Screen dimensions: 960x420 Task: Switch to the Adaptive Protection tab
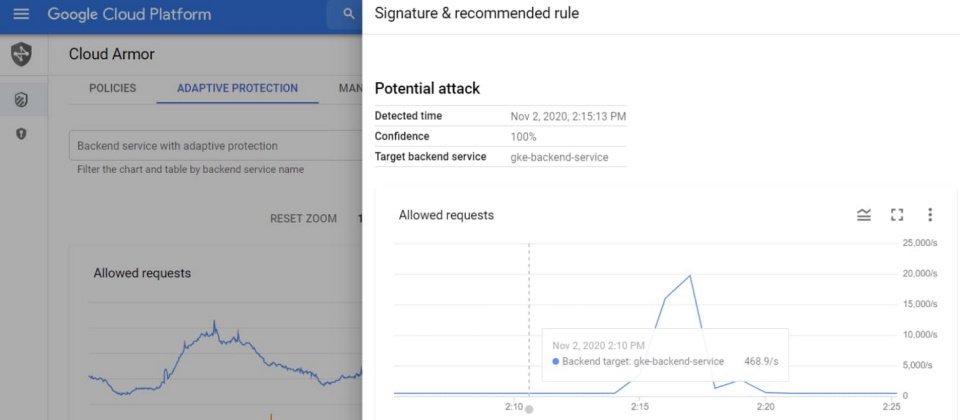238,88
